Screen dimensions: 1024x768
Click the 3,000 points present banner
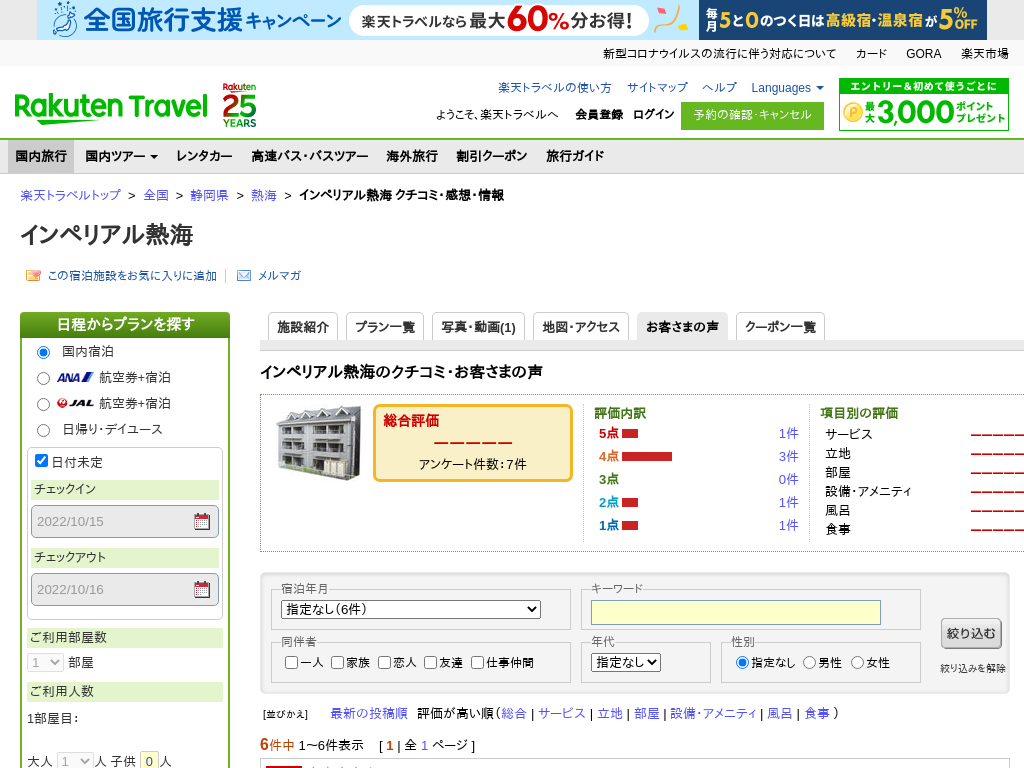[923, 104]
